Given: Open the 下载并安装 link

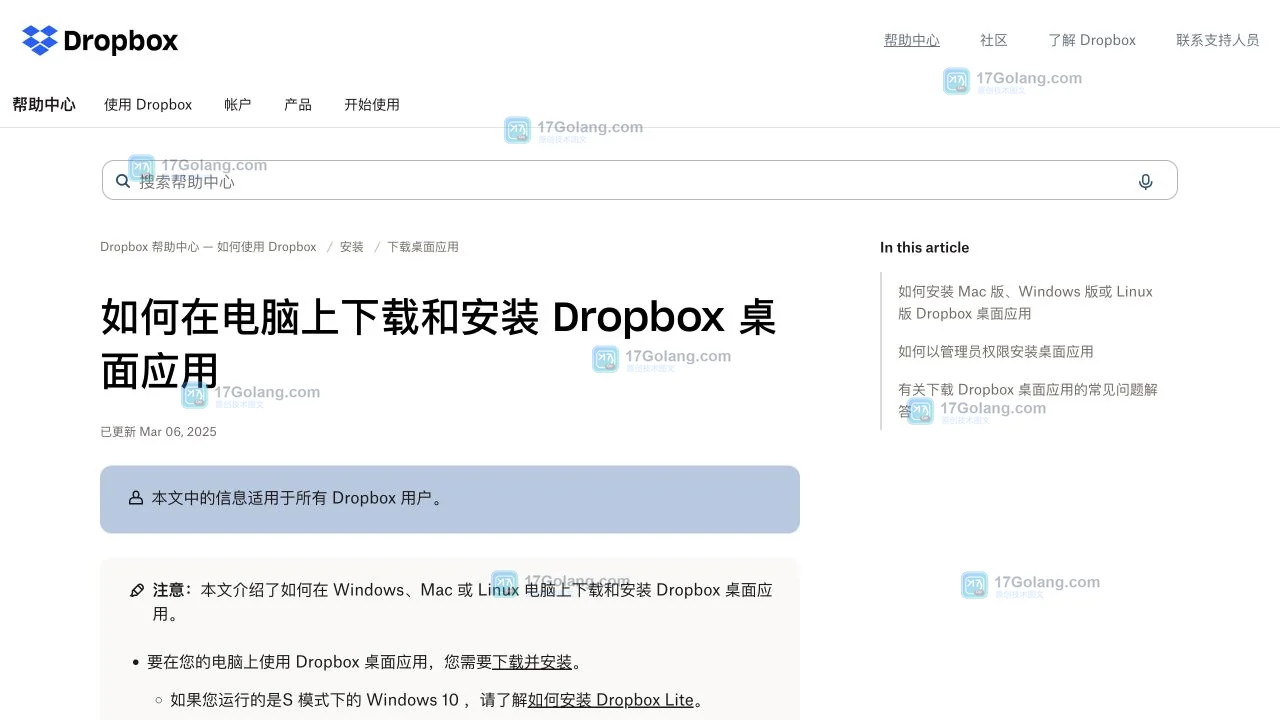Looking at the screenshot, I should [532, 662].
